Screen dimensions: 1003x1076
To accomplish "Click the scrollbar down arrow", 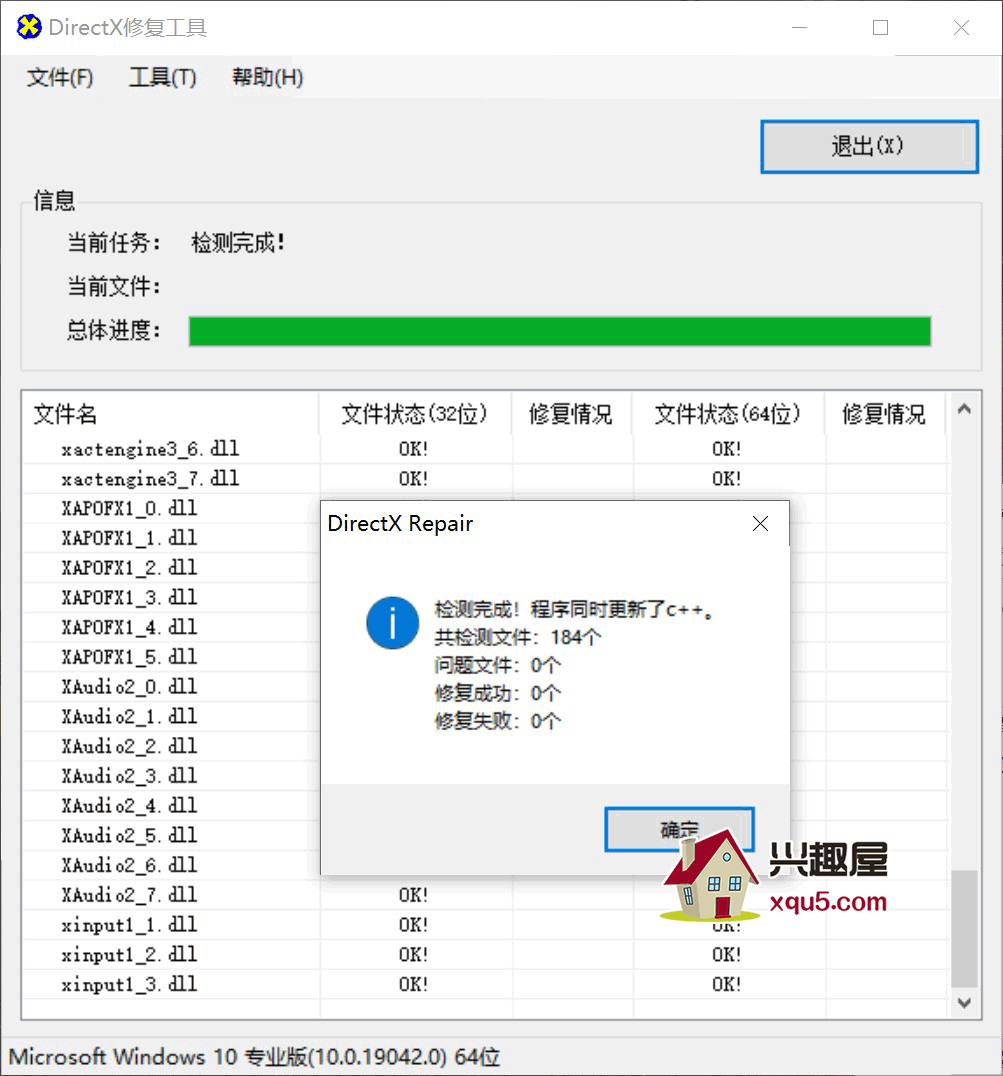I will [964, 1003].
